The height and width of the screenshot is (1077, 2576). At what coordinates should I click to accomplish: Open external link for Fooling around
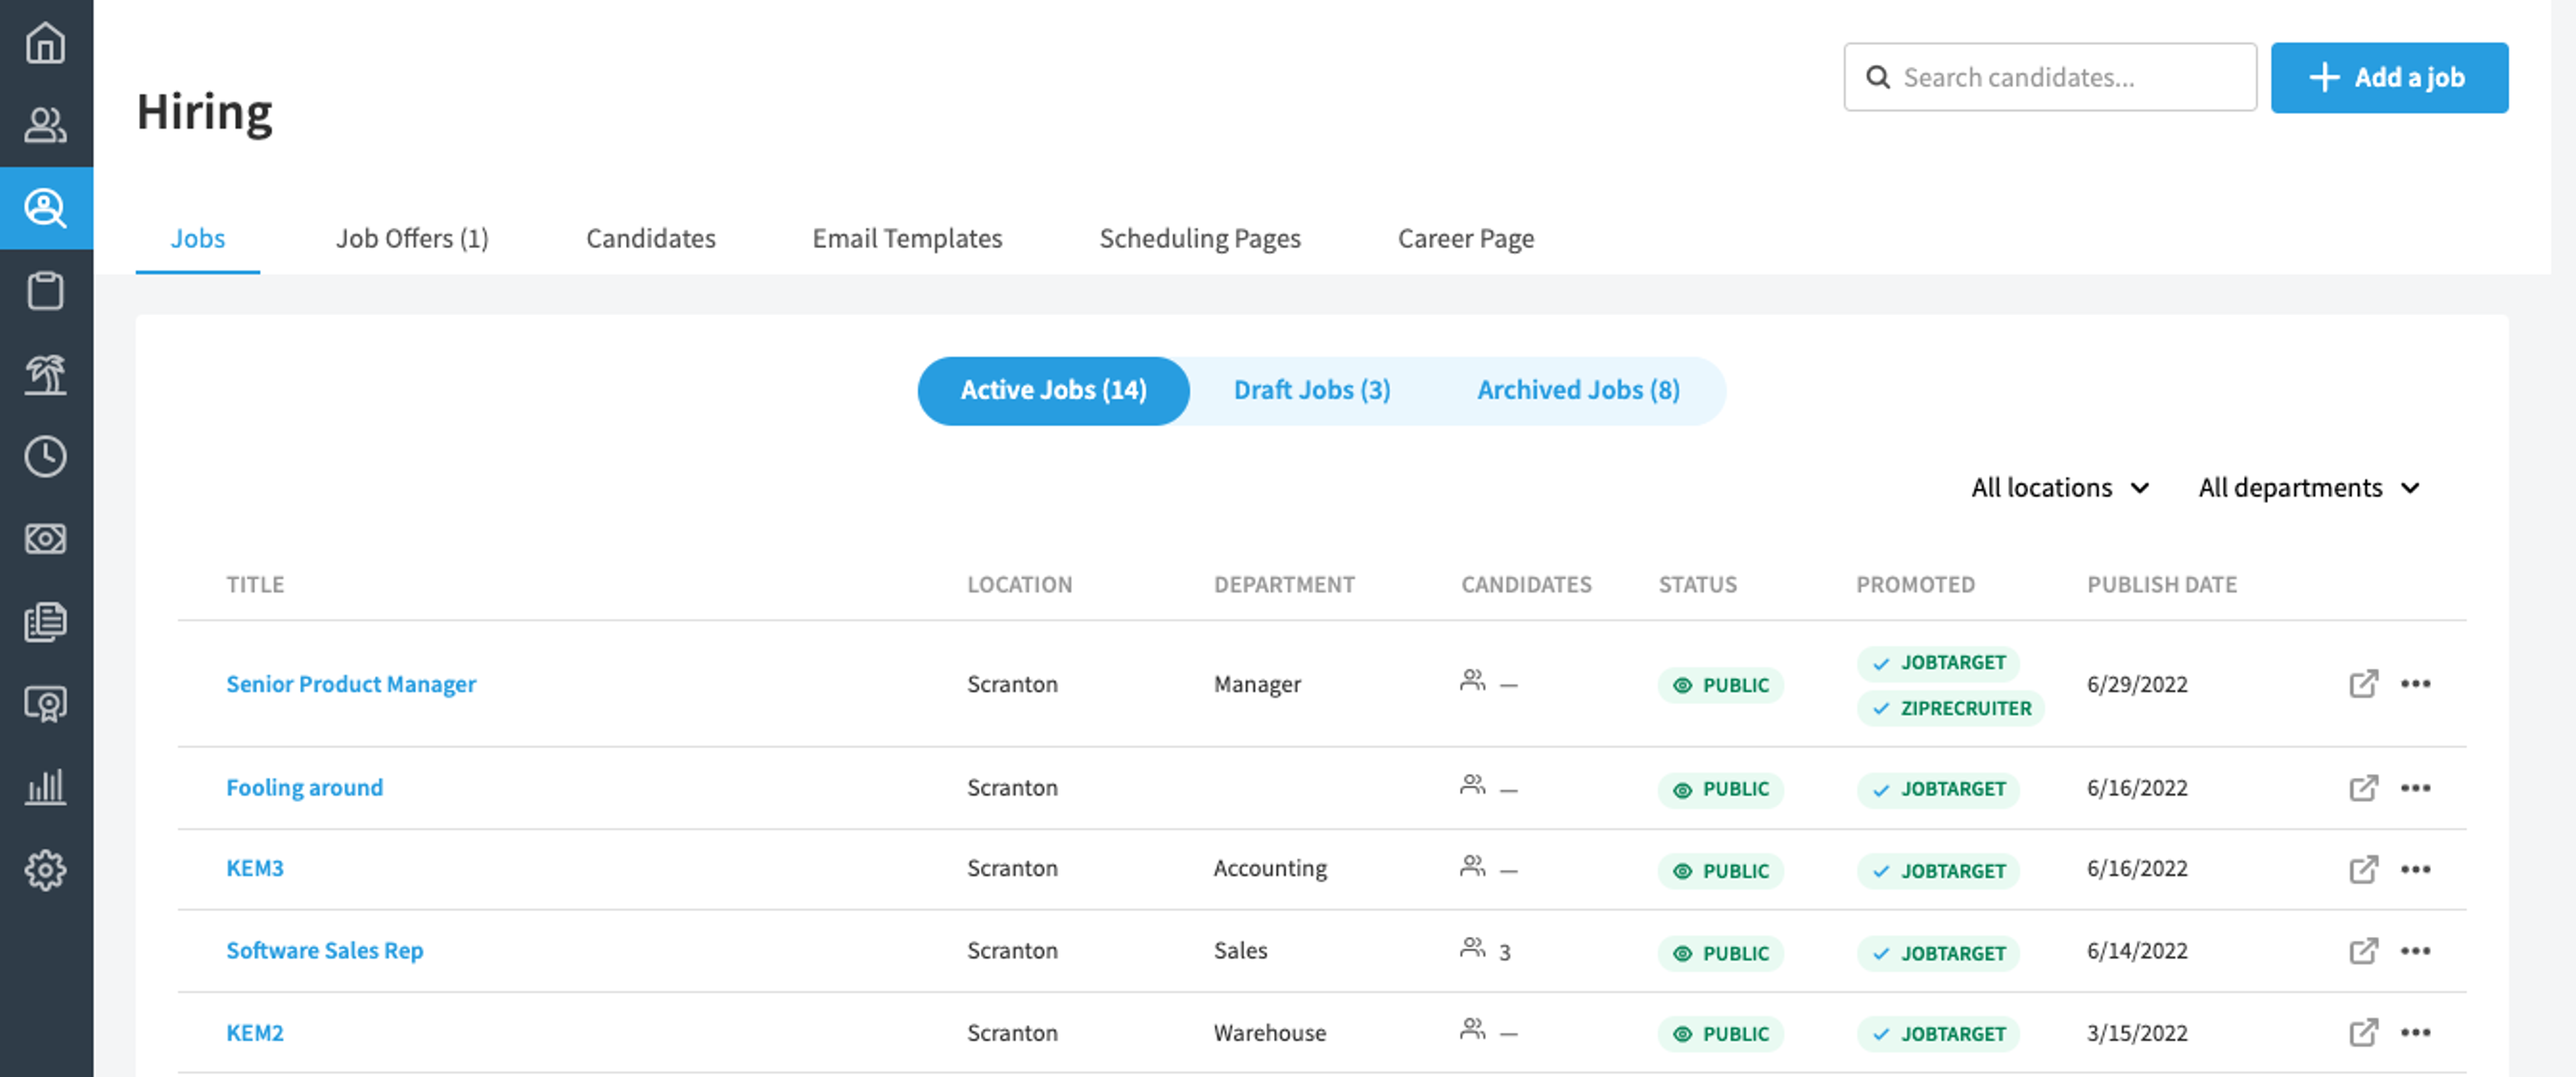pos(2363,788)
